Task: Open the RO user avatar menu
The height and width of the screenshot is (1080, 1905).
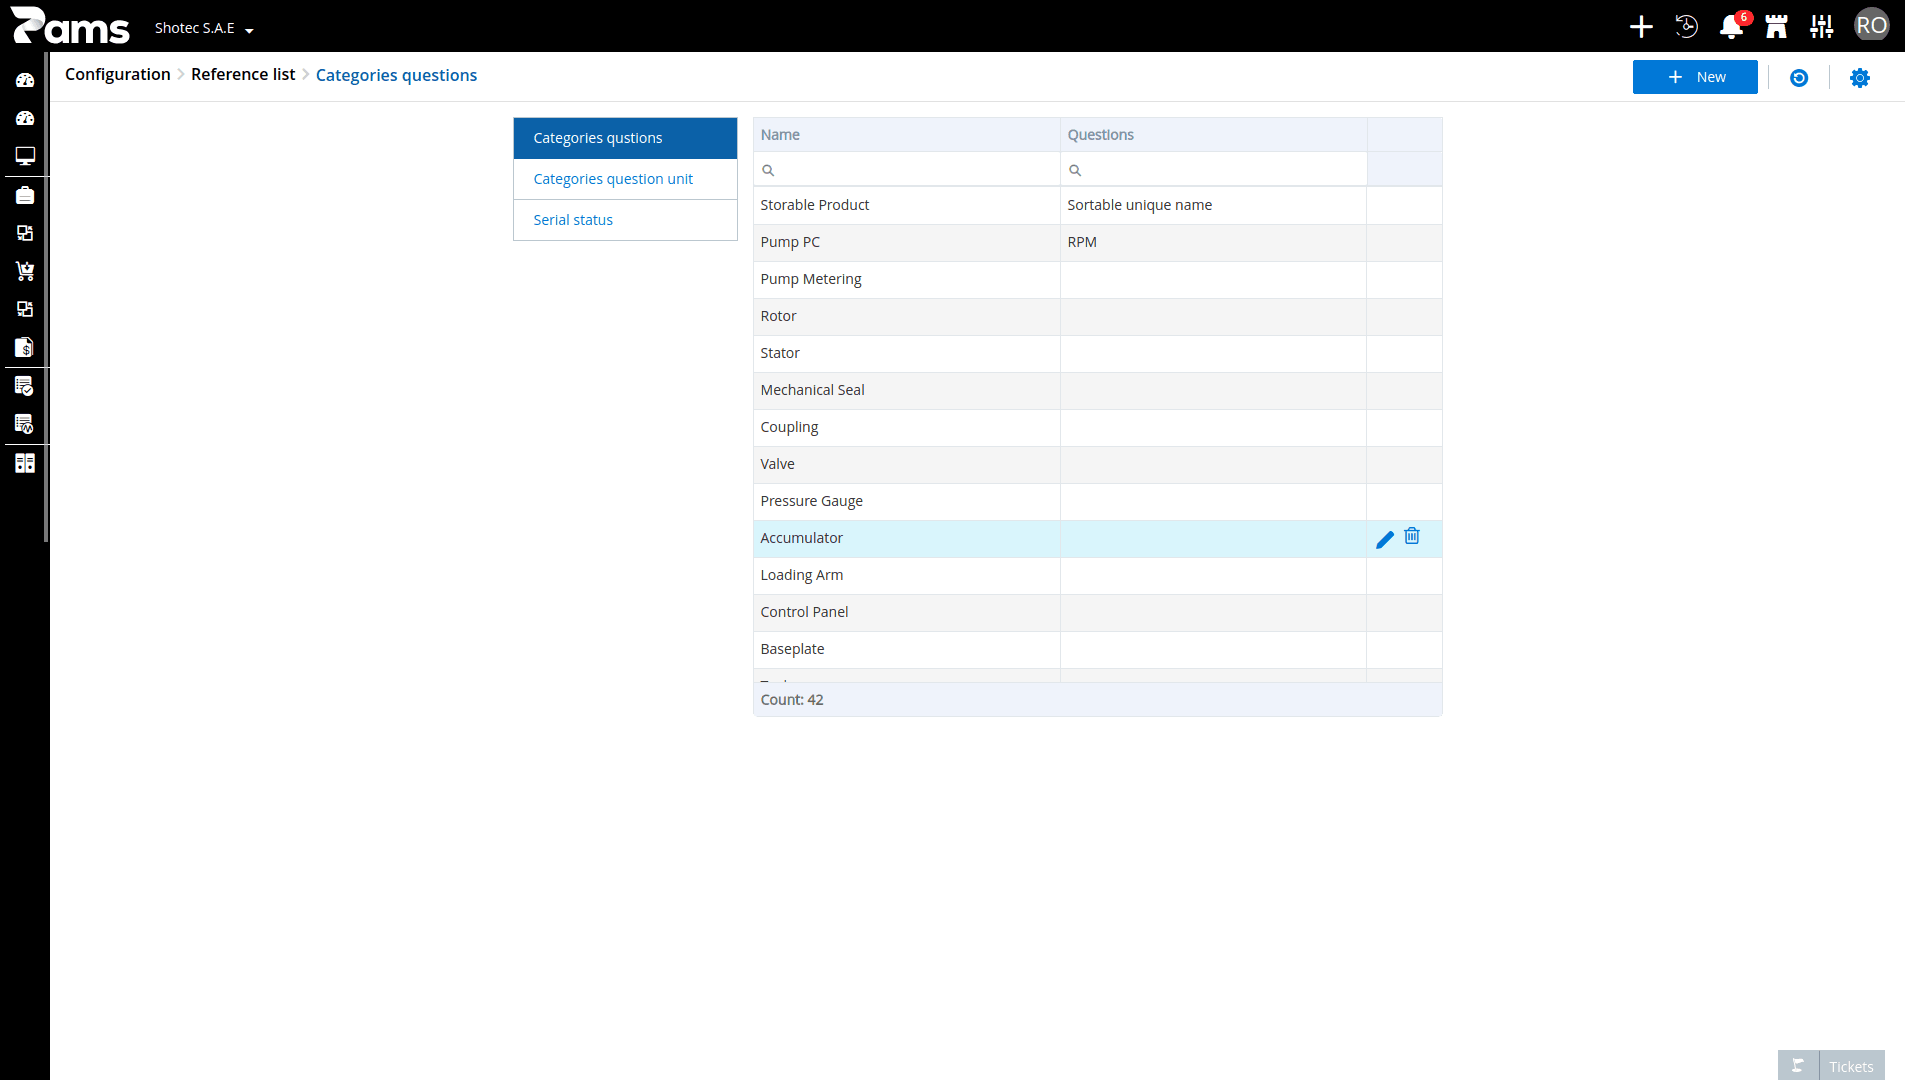Action: (1871, 26)
